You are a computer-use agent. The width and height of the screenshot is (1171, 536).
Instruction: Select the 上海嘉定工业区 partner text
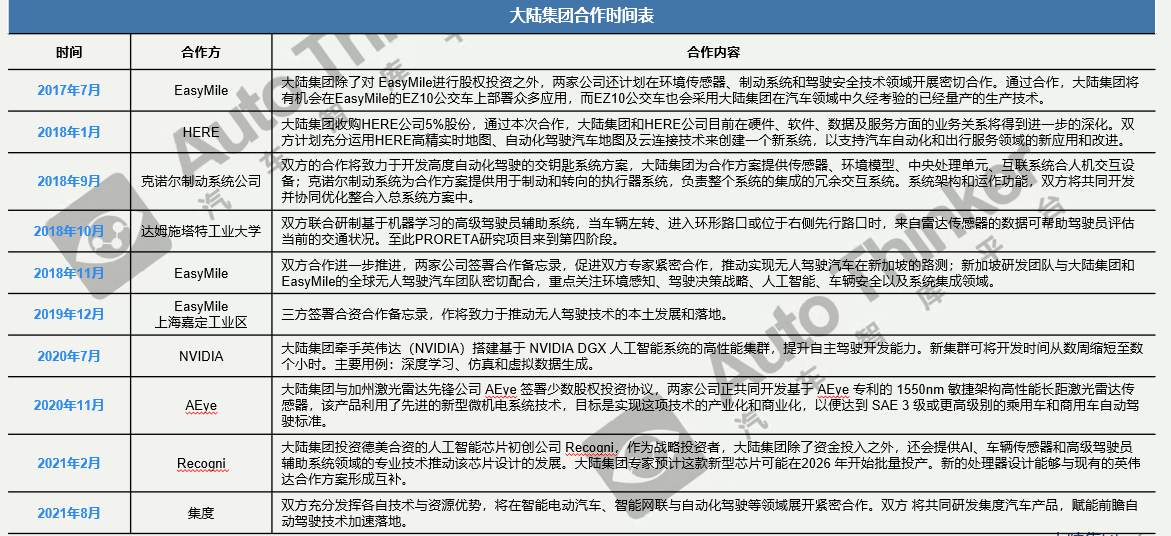201,322
